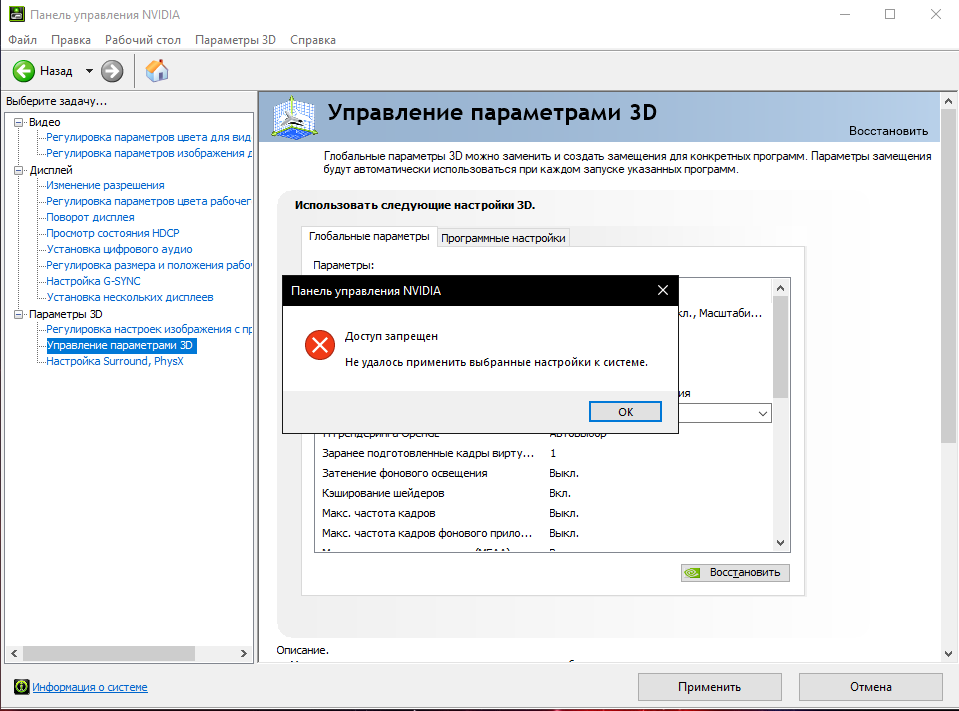This screenshot has height=711, width=959.
Task: Open the Правка menu
Action: point(71,40)
